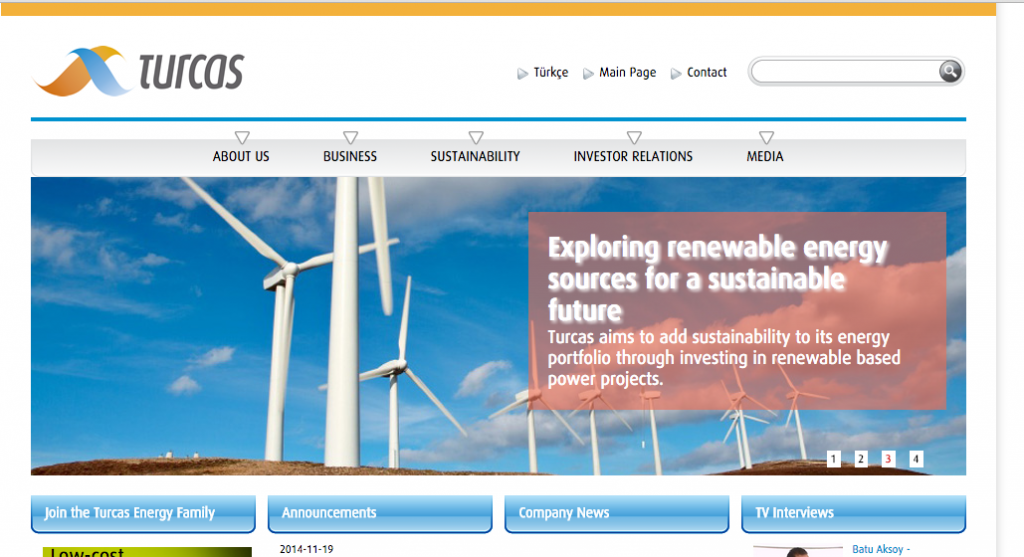
Task: Open the SUSTAINABILITY menu
Action: pyautogui.click(x=475, y=157)
